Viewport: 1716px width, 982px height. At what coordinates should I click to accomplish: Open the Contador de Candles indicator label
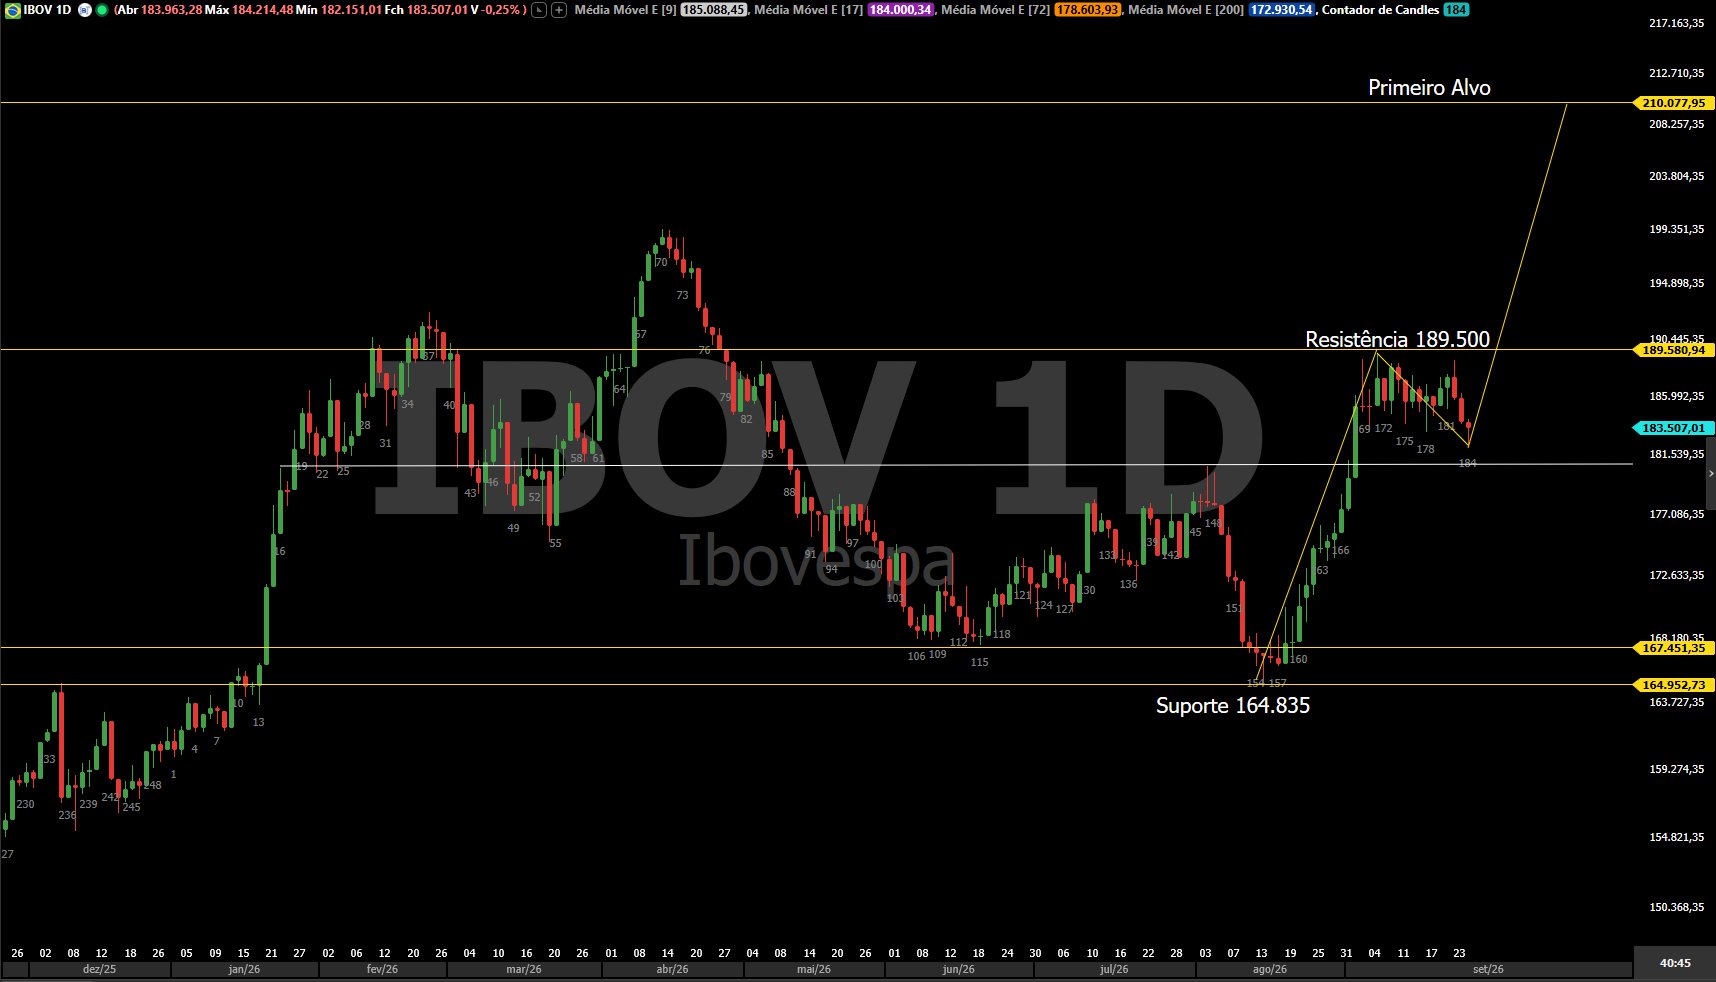point(1381,10)
